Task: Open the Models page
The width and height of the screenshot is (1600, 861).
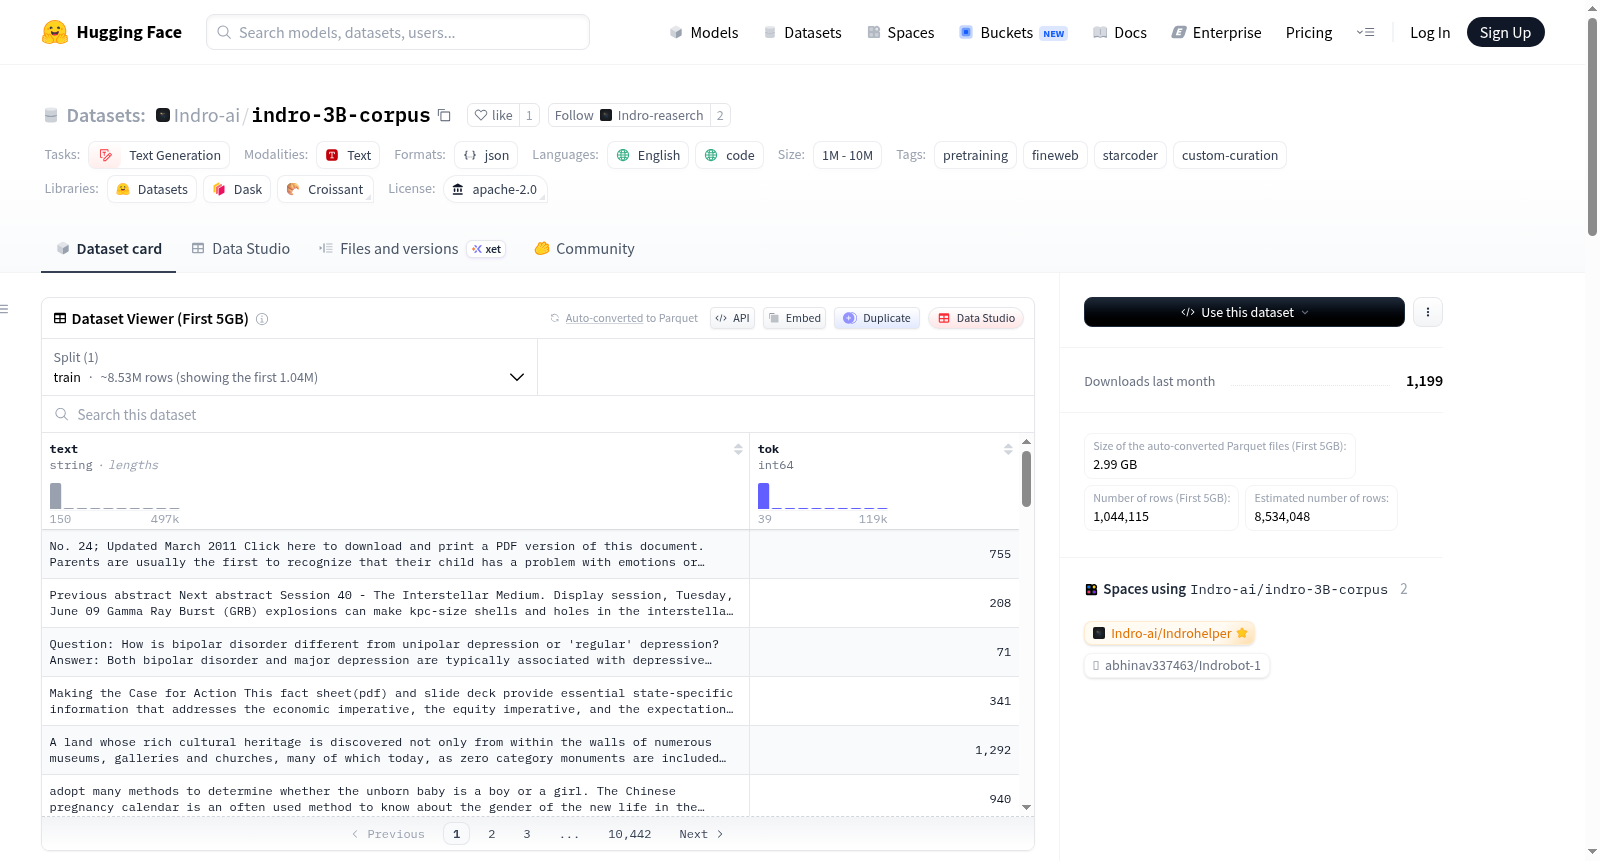Action: [704, 32]
